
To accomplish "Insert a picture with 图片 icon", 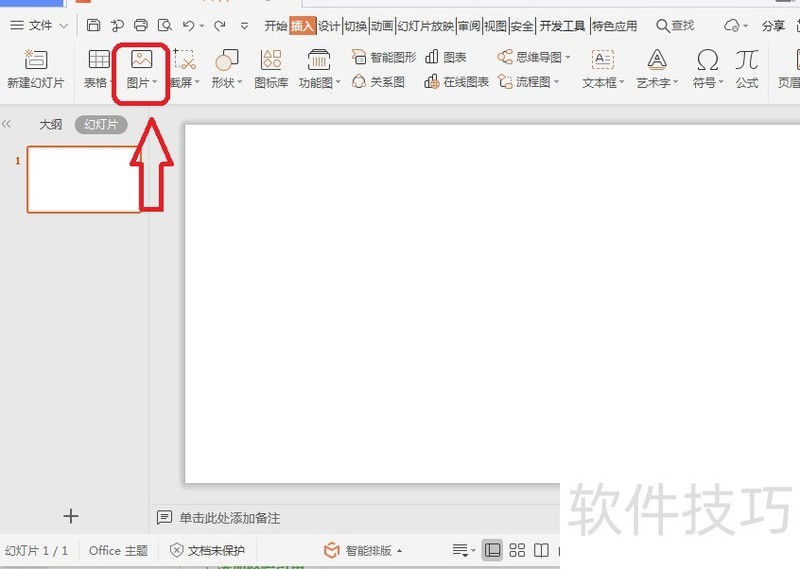I will coord(141,69).
